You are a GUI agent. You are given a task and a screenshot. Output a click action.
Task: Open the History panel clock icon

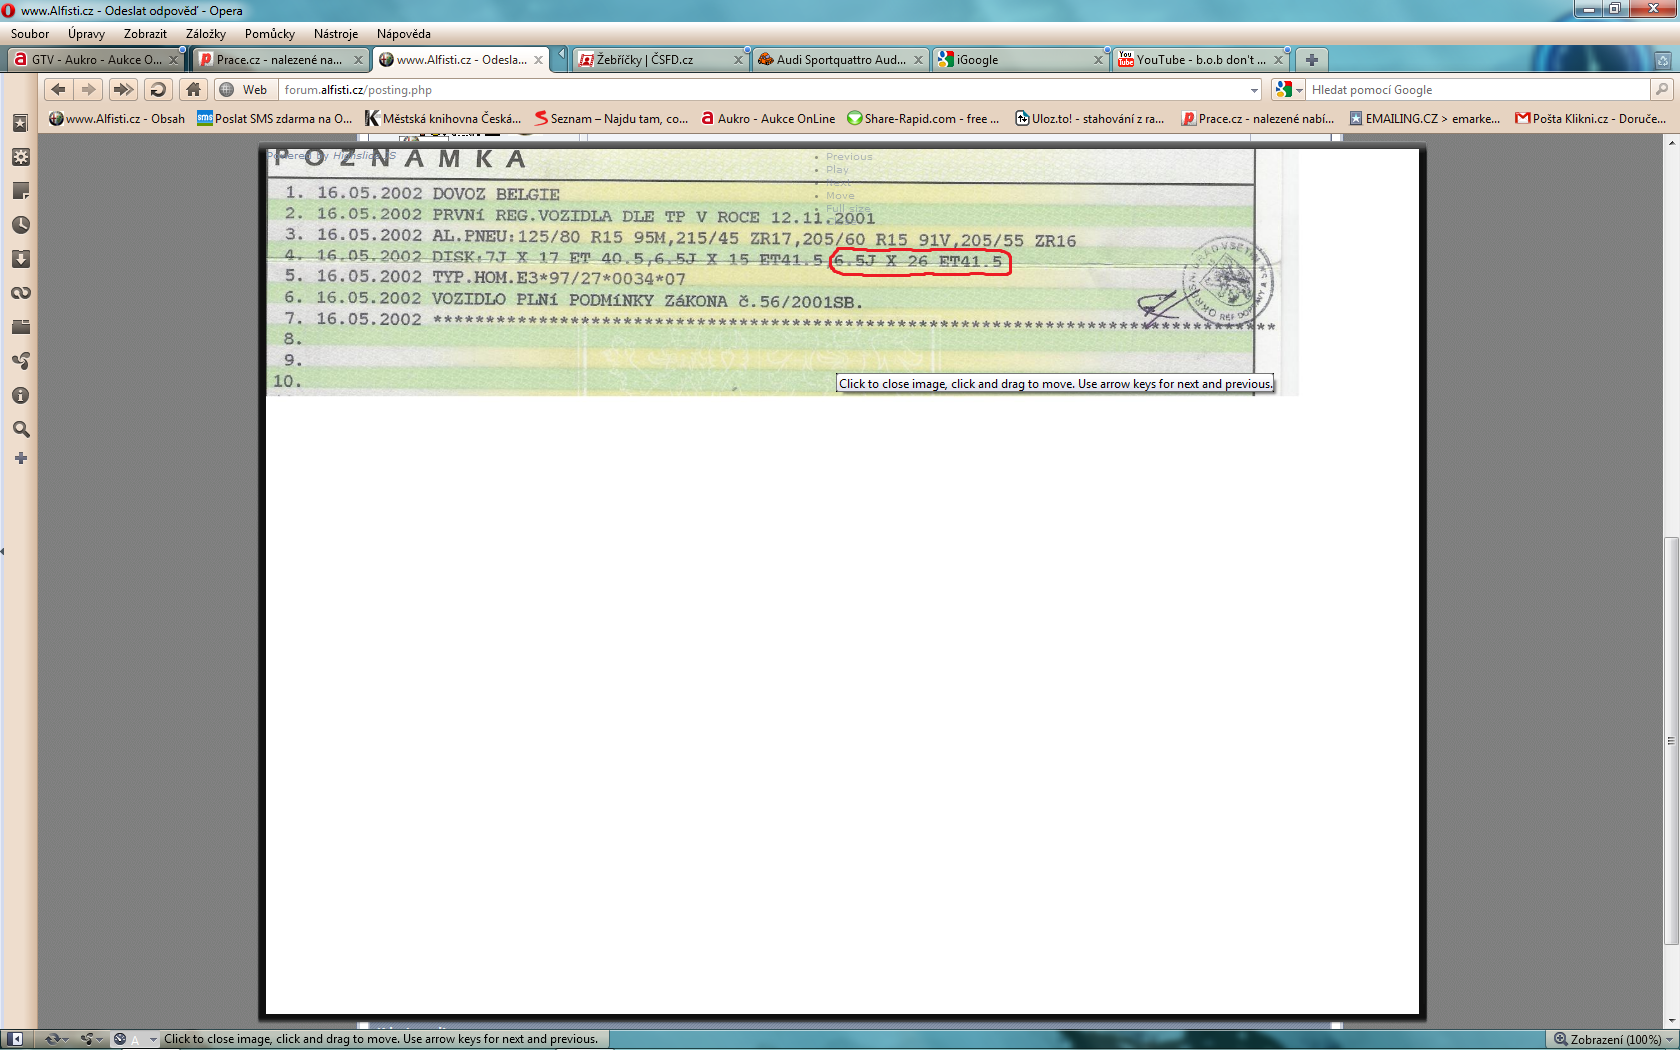(20, 225)
